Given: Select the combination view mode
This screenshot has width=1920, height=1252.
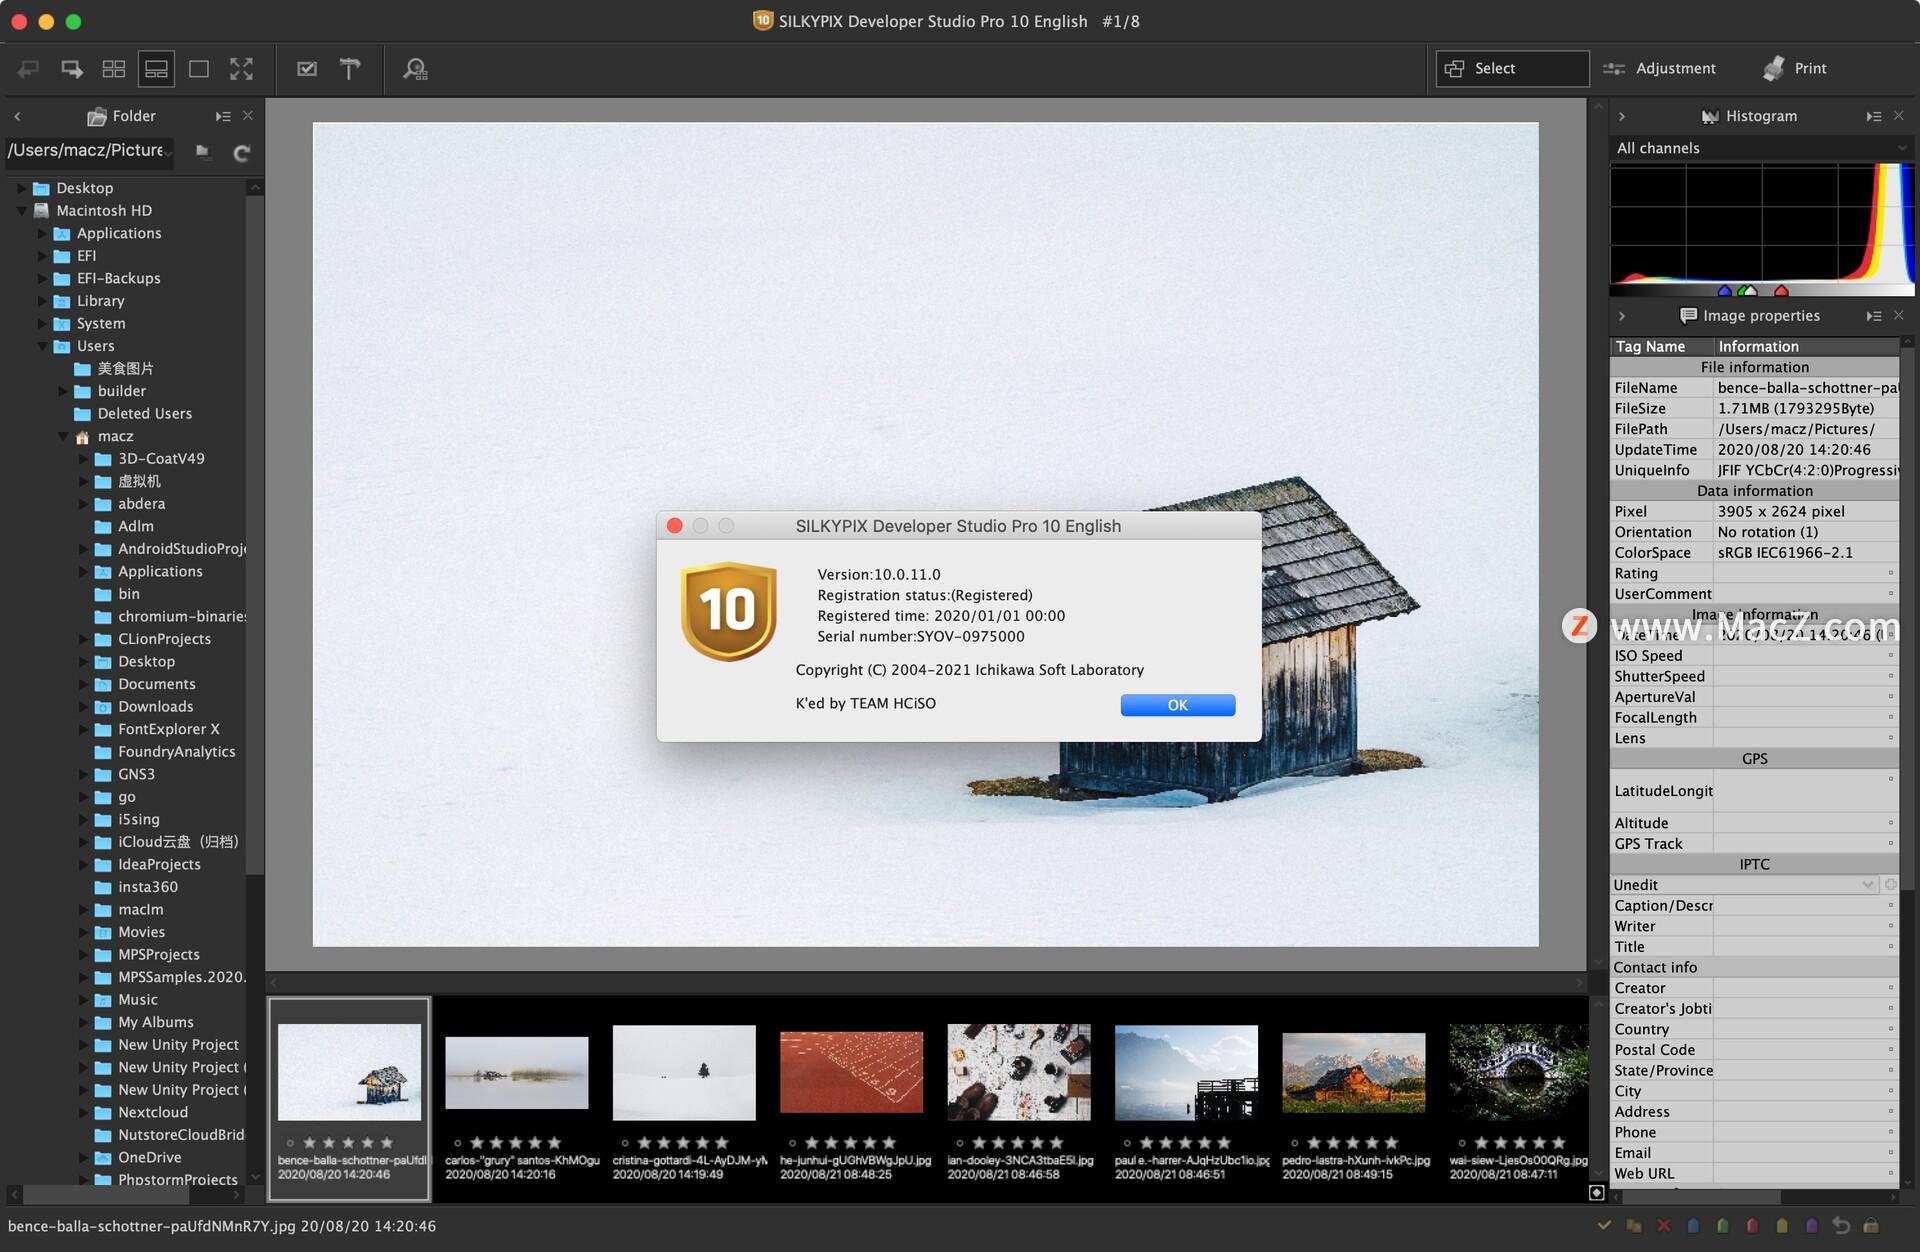Looking at the screenshot, I should [x=156, y=68].
